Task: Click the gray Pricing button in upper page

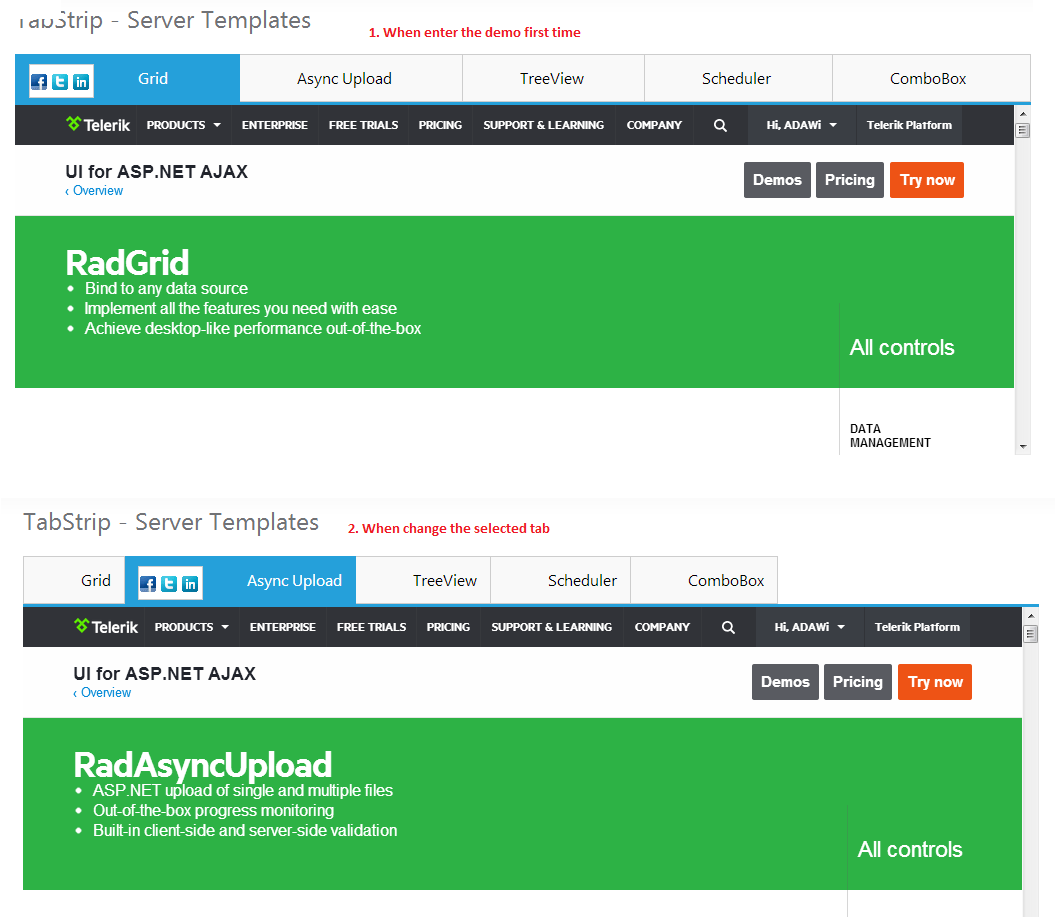Action: point(850,180)
